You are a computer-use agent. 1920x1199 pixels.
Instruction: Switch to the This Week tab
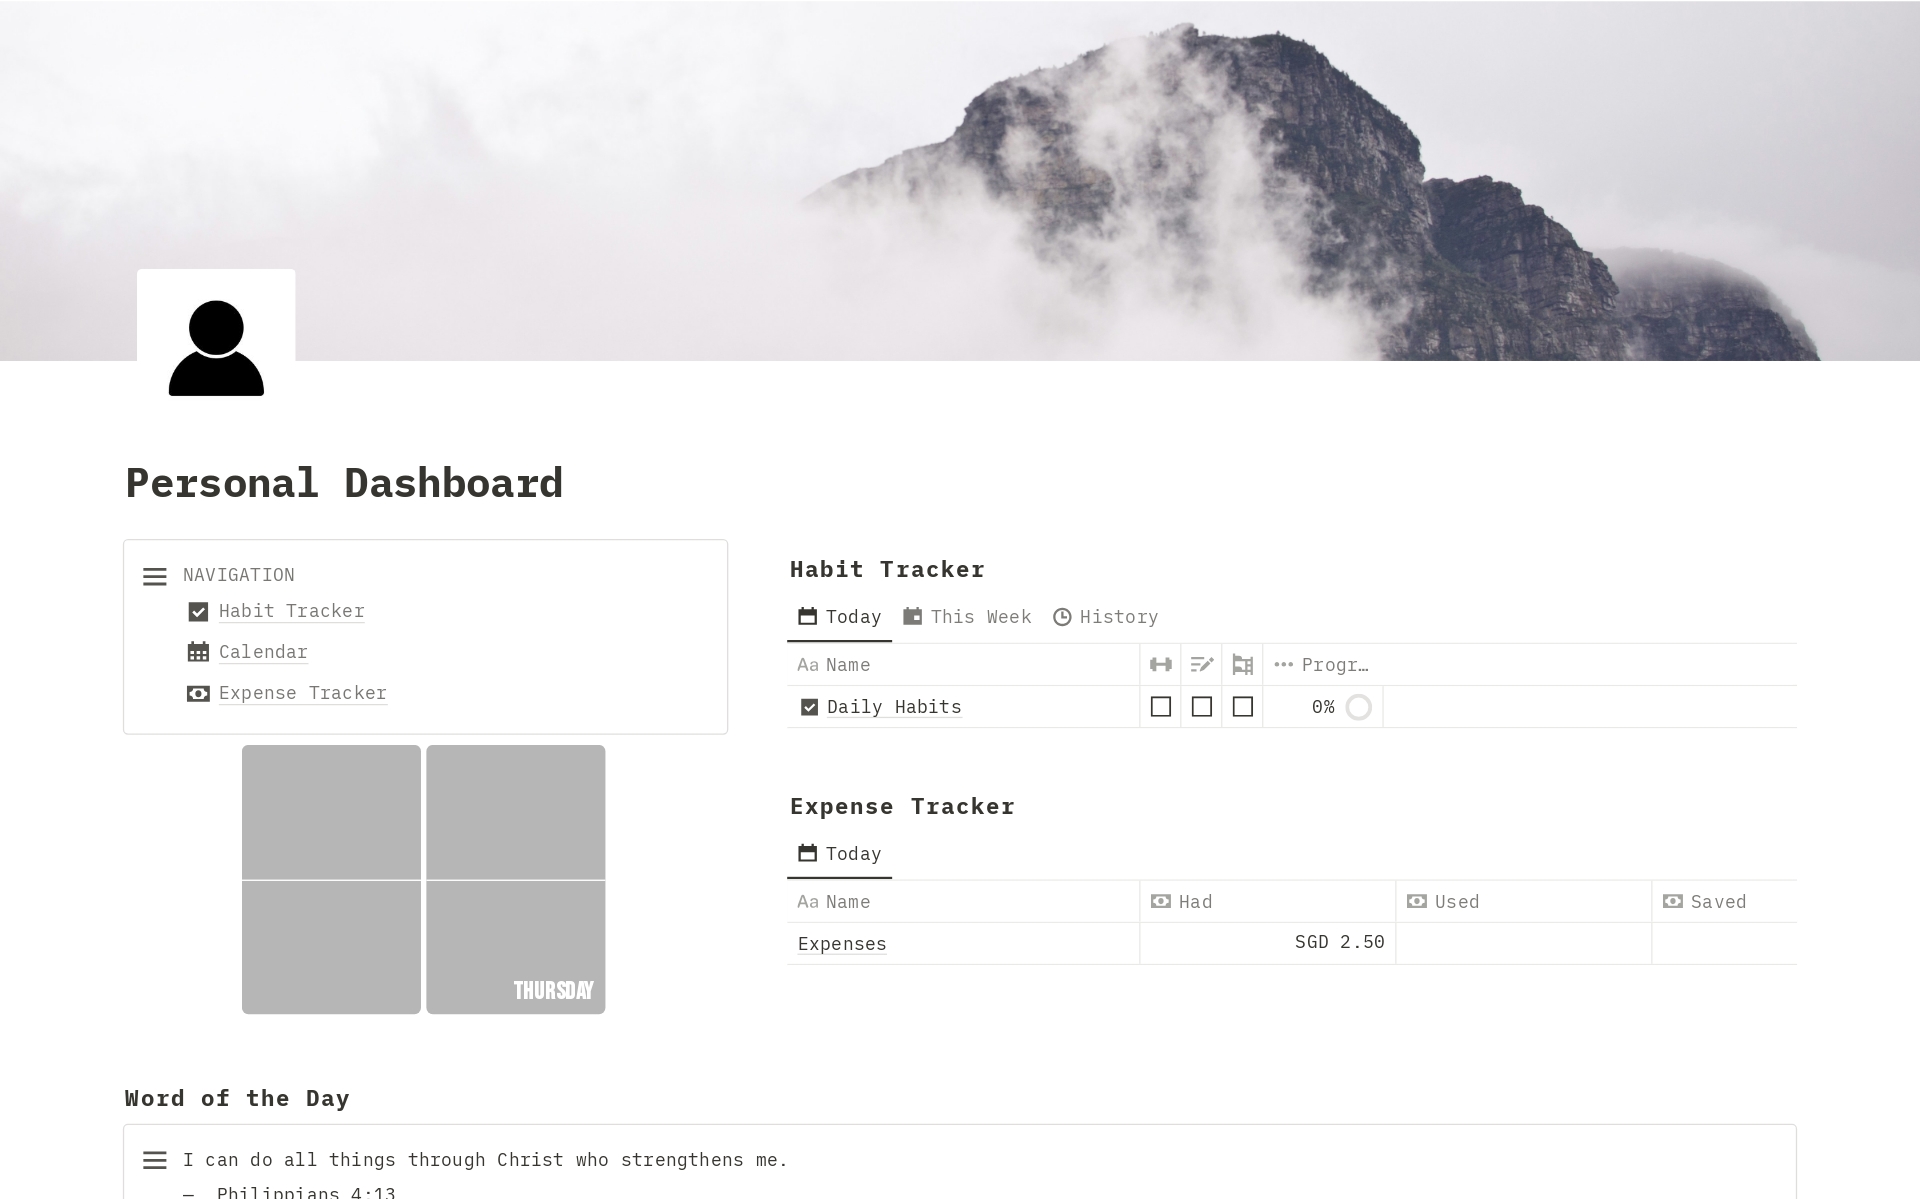coord(967,617)
